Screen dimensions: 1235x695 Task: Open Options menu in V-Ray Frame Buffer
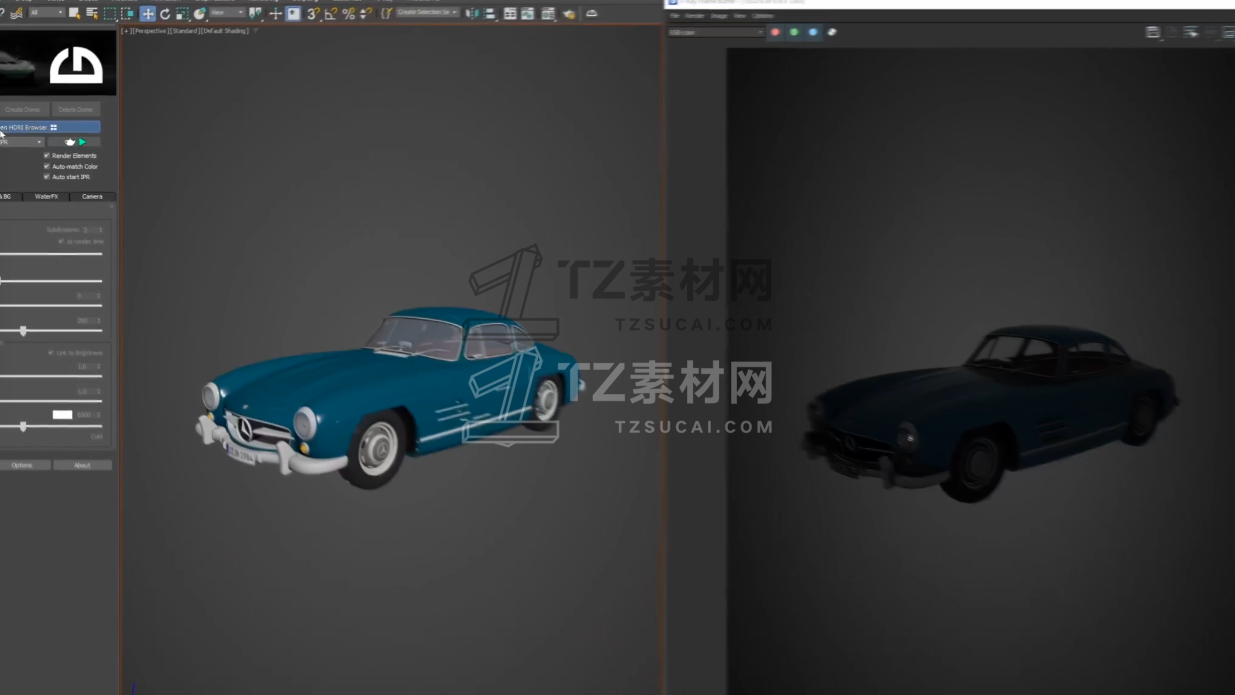point(763,16)
